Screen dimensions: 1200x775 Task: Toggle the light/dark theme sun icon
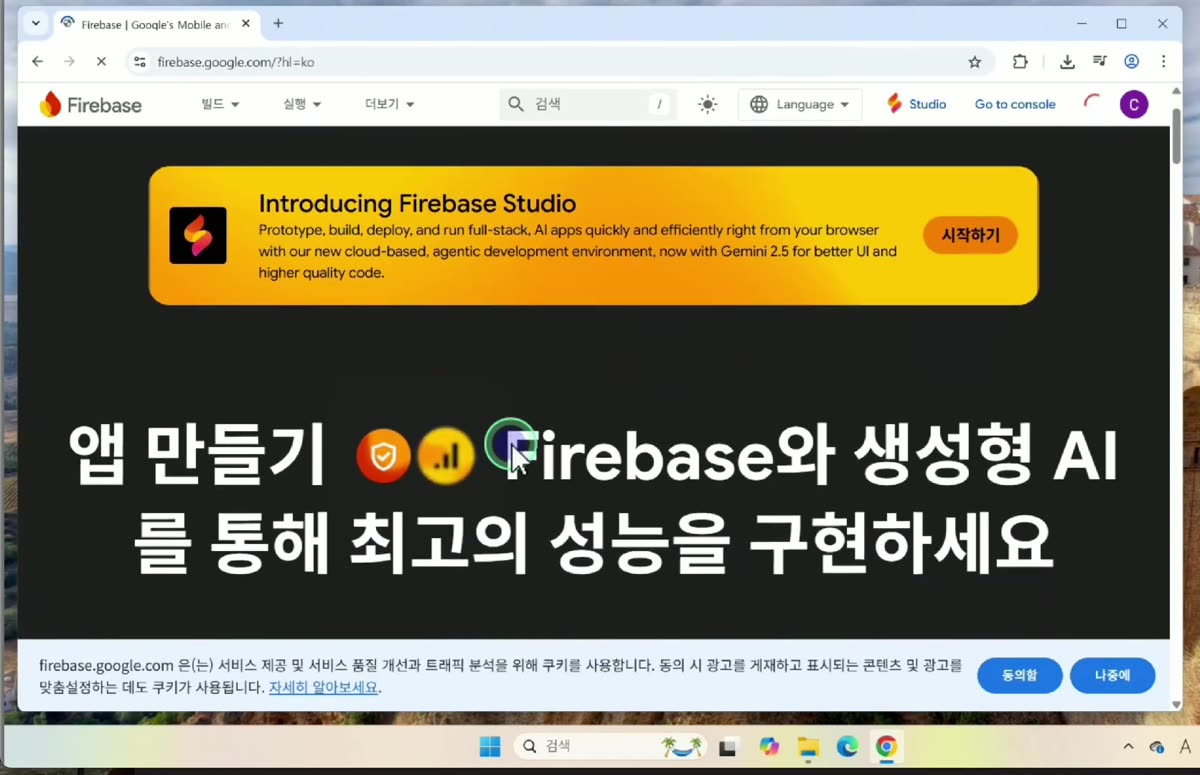tap(708, 104)
